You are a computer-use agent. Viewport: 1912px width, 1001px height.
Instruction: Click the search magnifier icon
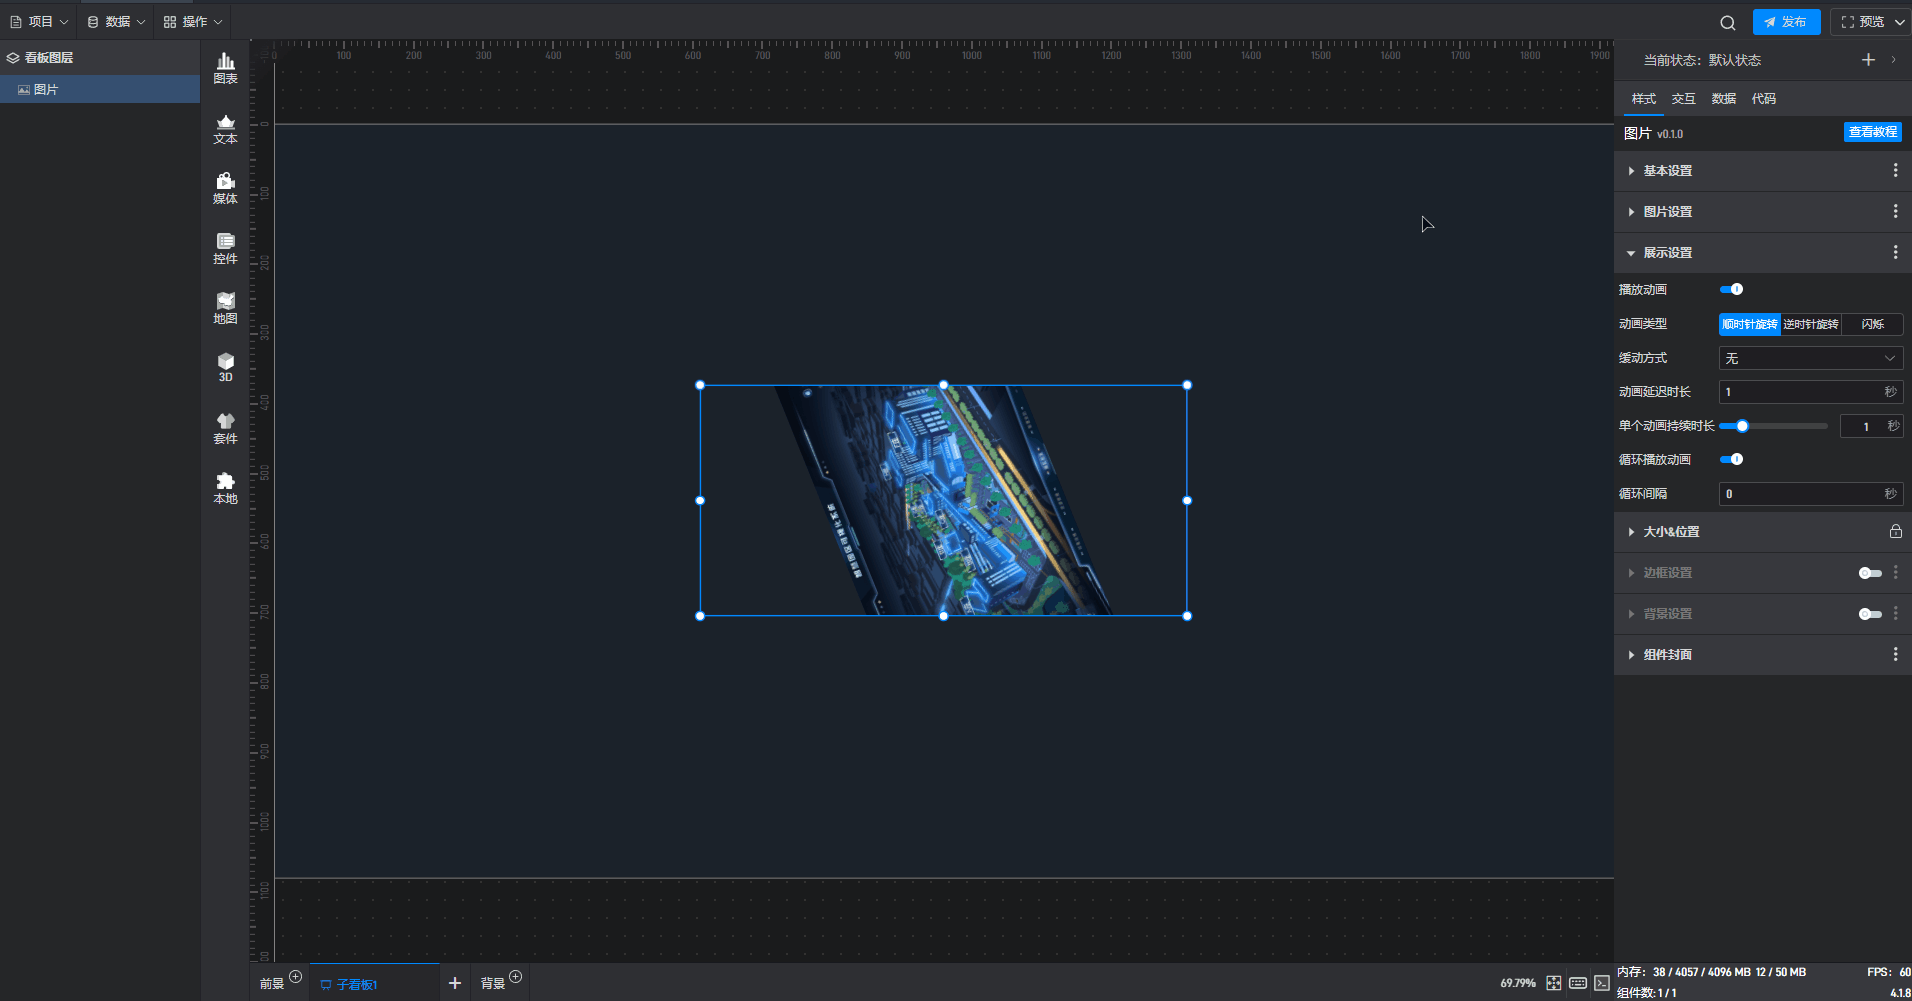(1727, 22)
